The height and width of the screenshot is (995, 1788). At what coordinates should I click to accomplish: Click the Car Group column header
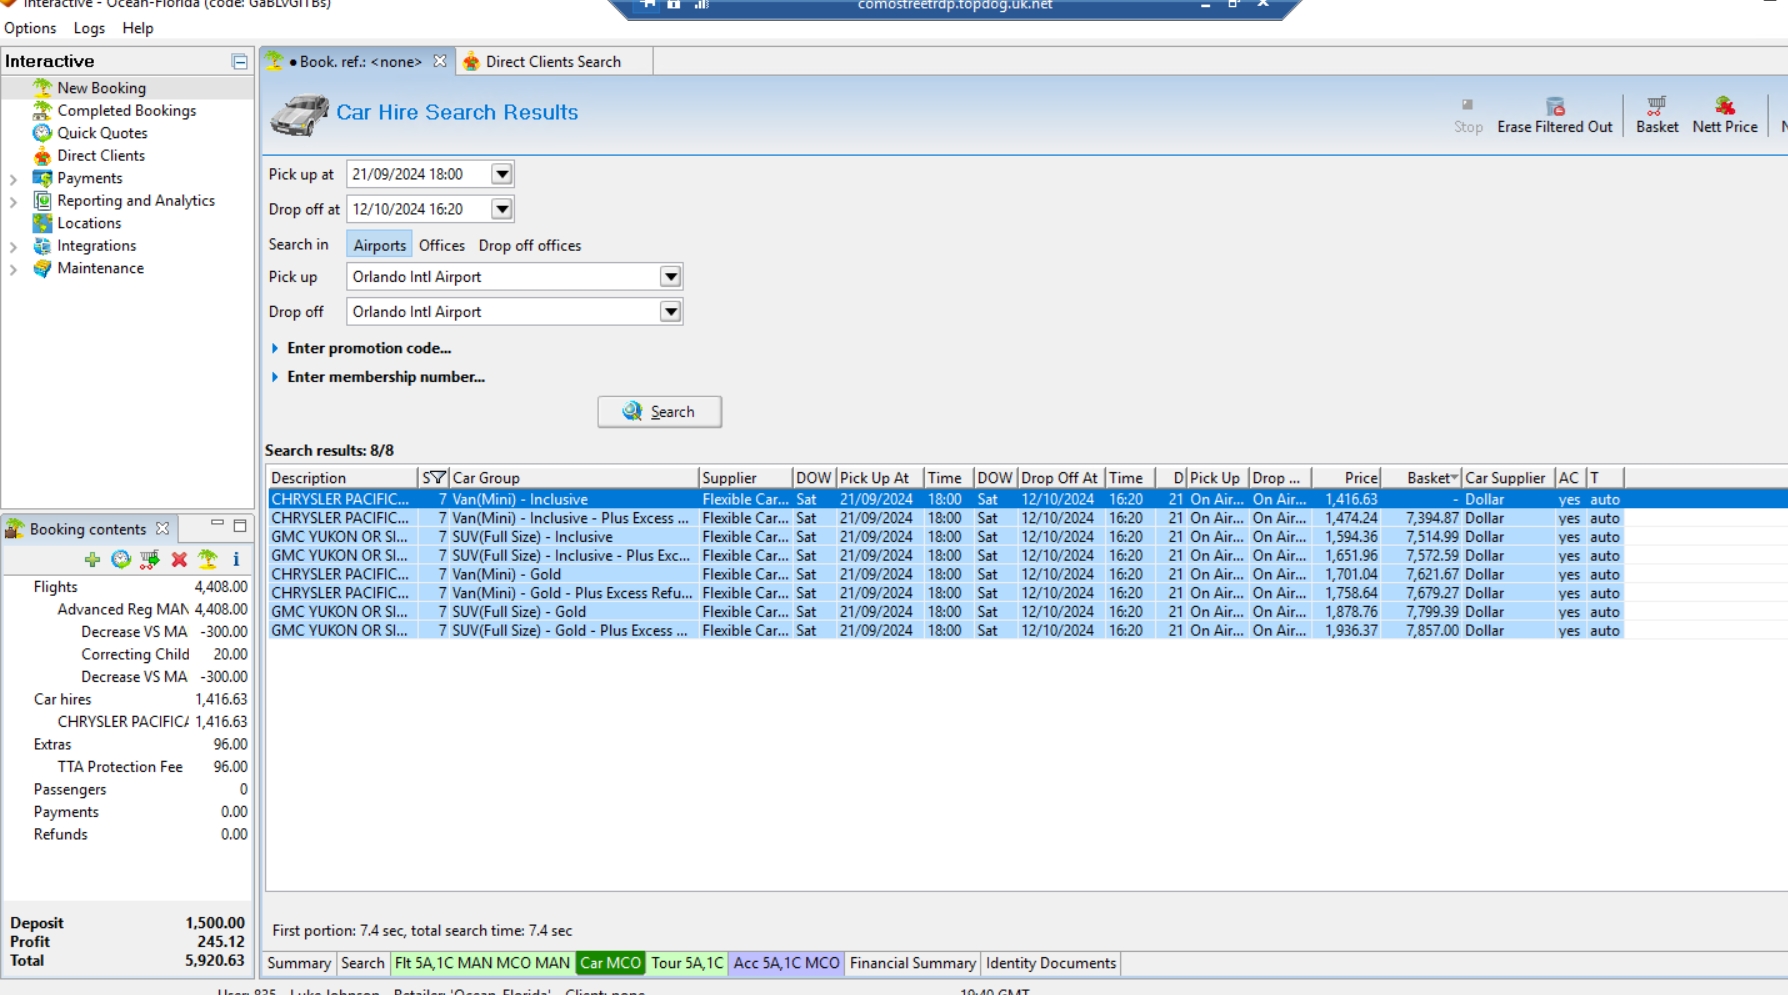pos(574,478)
